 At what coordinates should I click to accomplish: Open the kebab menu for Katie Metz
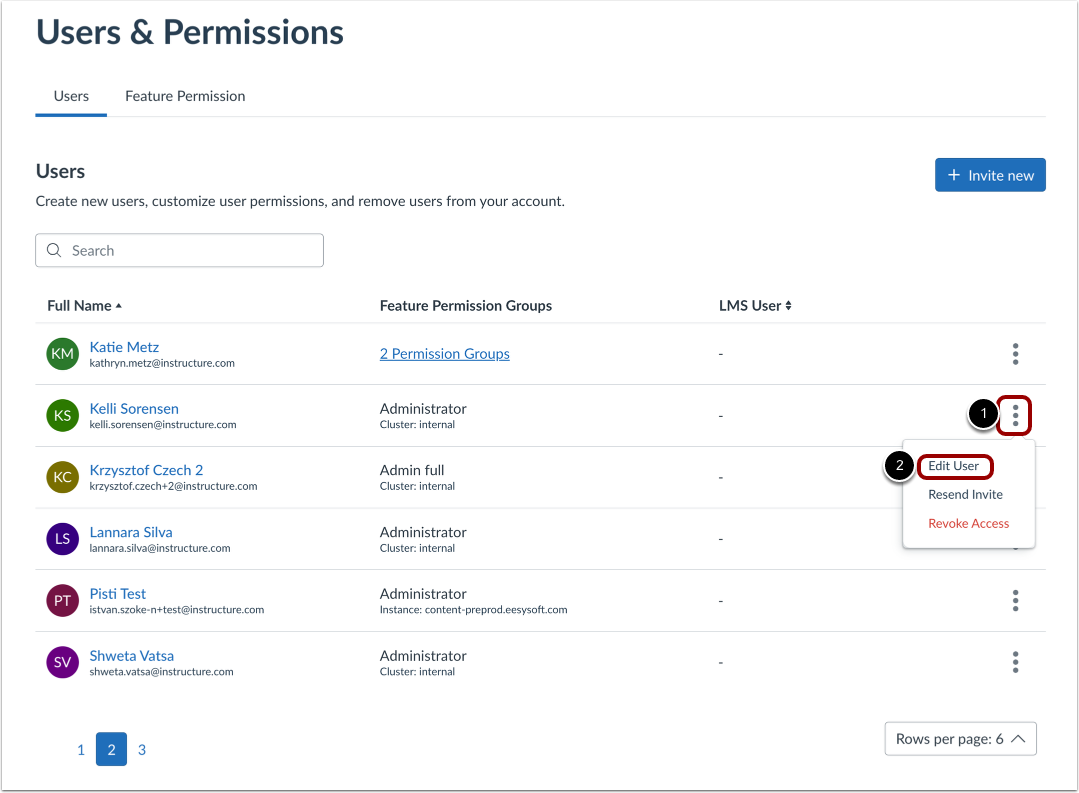coord(1015,354)
